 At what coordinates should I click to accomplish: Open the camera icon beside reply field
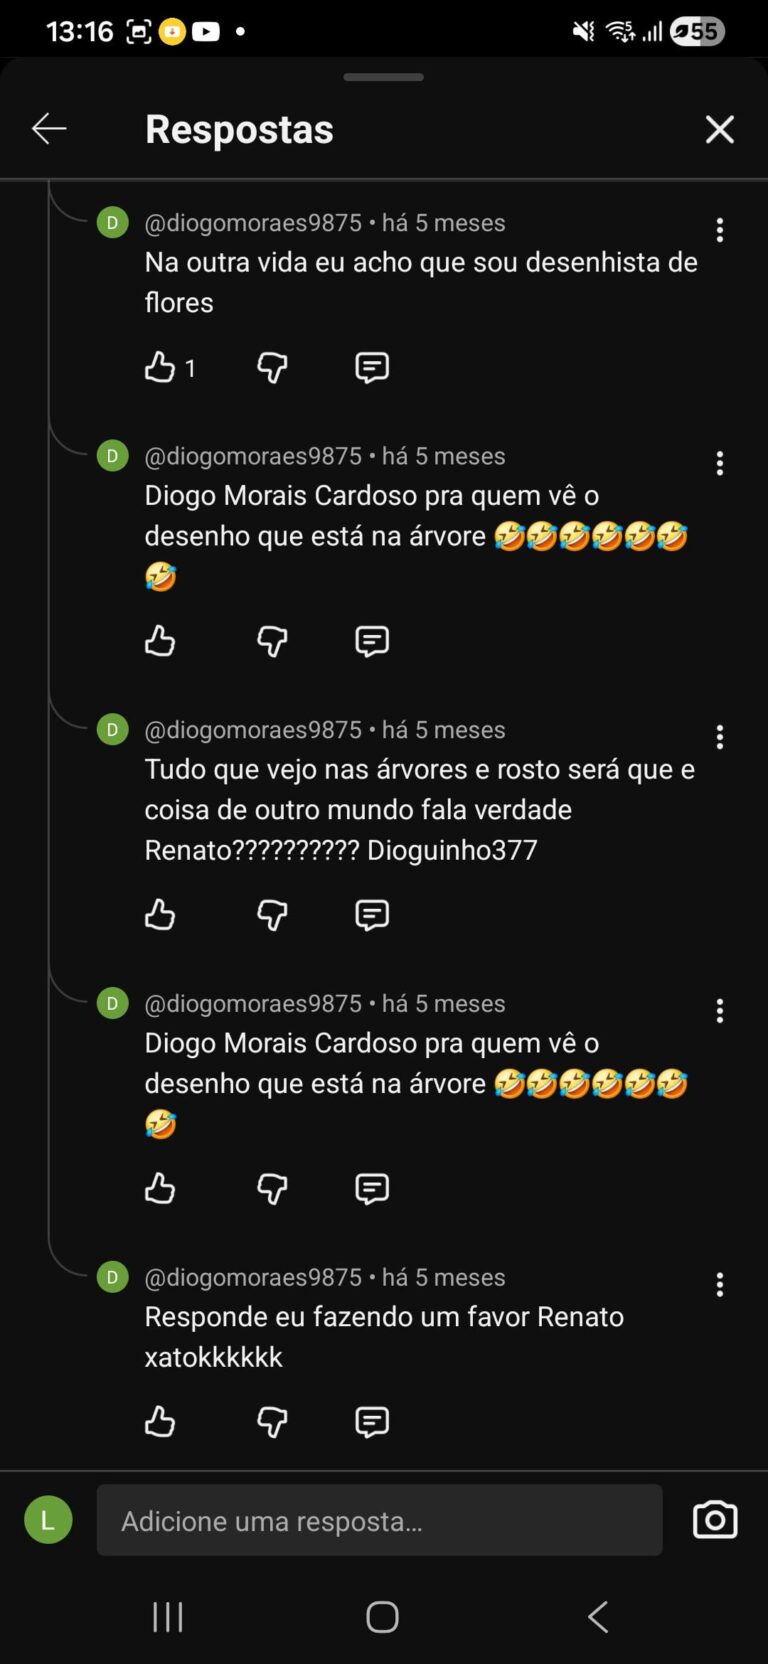tap(715, 1520)
